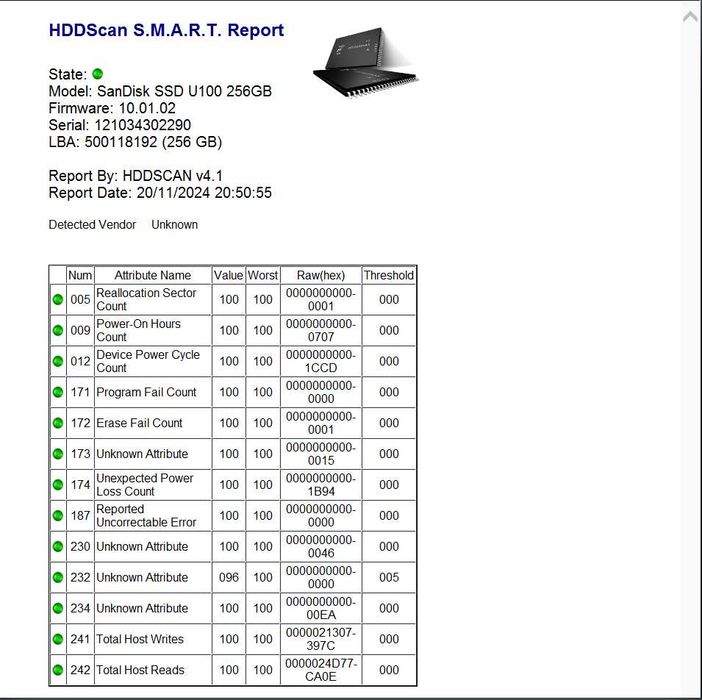Click raw value ending in 1CCD
Viewport: 702px width, 700px height.
pyautogui.click(x=321, y=361)
